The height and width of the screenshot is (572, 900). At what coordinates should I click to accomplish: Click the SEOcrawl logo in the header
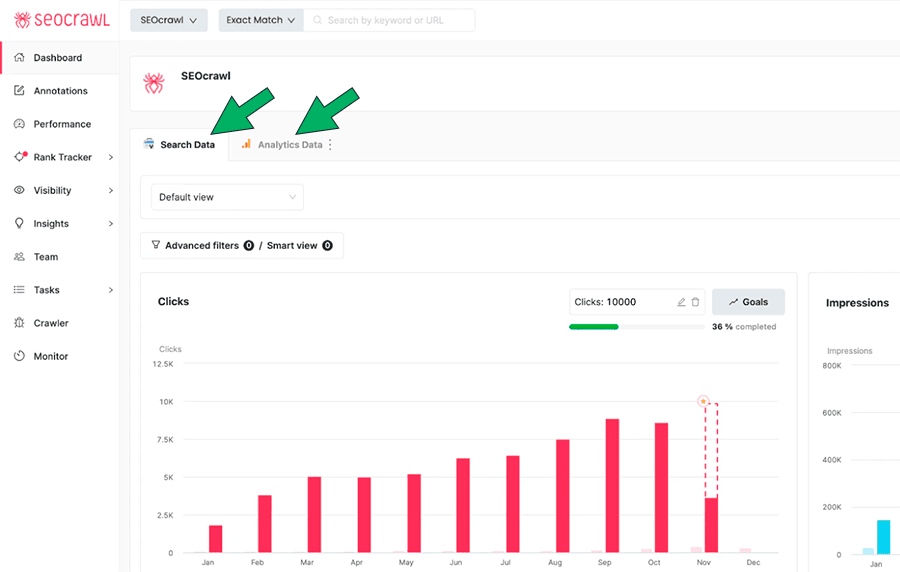tap(61, 20)
